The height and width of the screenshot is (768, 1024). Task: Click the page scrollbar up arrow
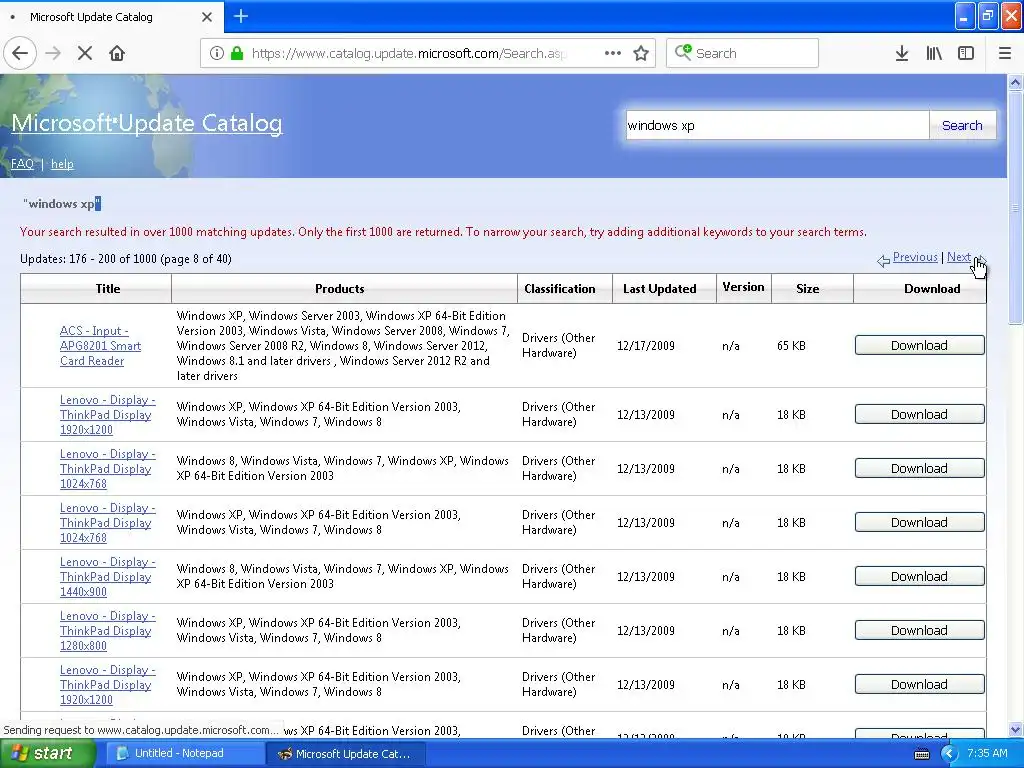(x=1015, y=83)
